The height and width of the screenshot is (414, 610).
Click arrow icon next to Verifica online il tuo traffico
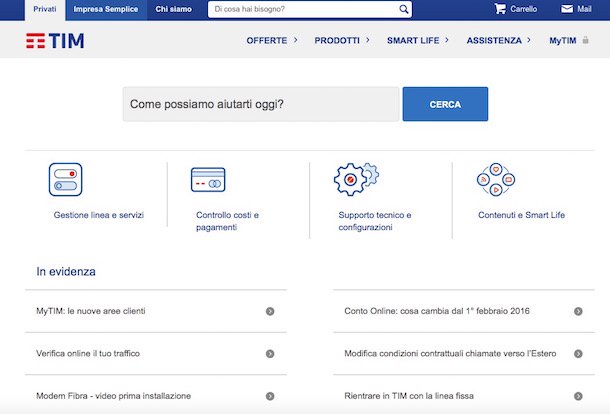tap(270, 354)
